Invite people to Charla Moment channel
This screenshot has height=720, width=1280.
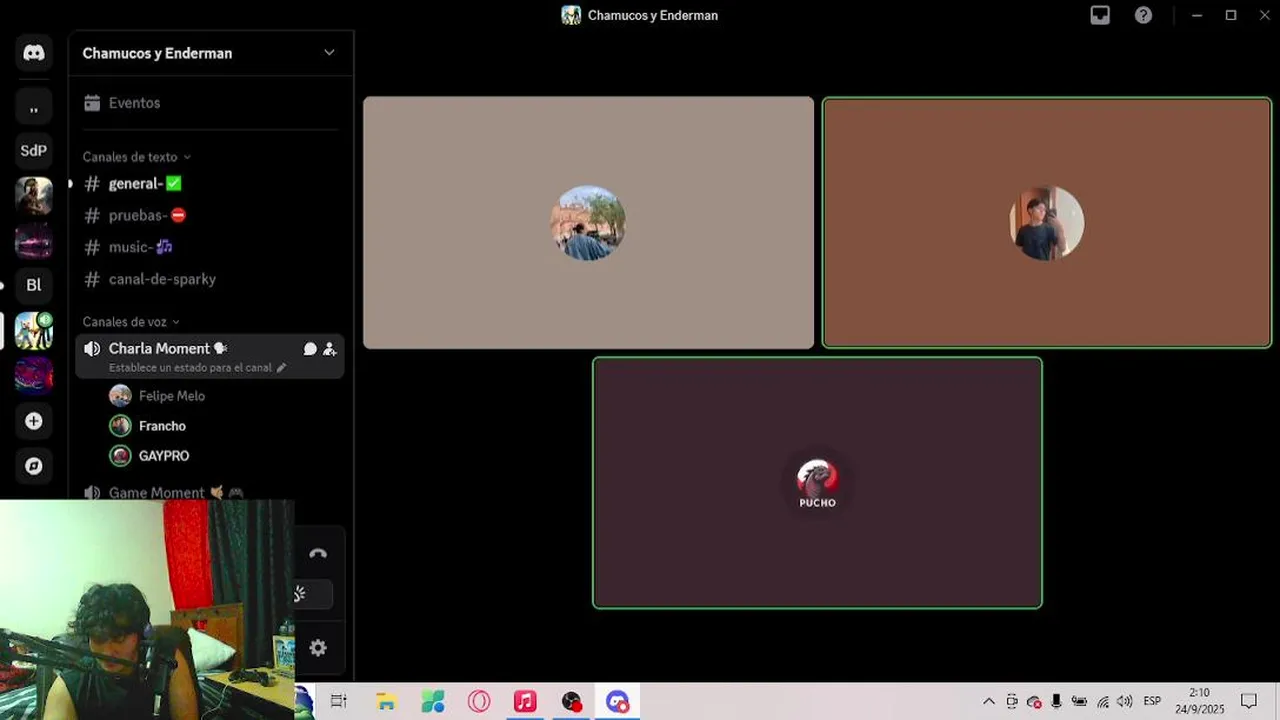[x=330, y=349]
